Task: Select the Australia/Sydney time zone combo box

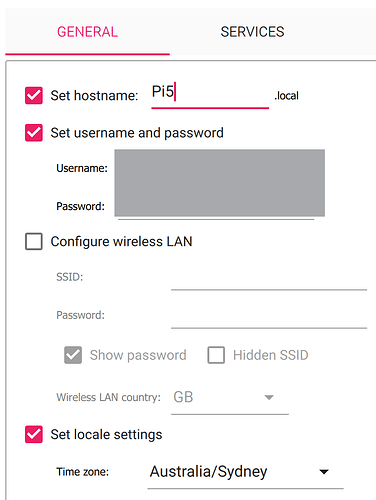Action: (246, 472)
